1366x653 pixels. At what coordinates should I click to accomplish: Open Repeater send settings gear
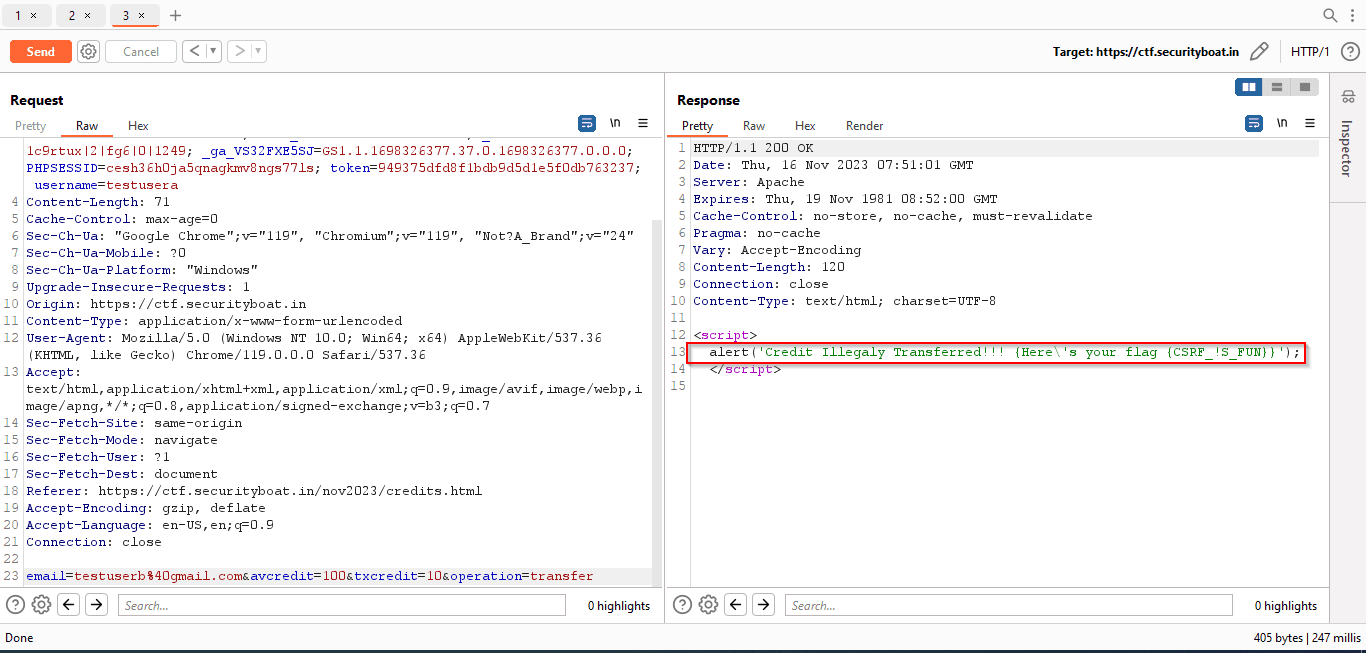(x=89, y=52)
